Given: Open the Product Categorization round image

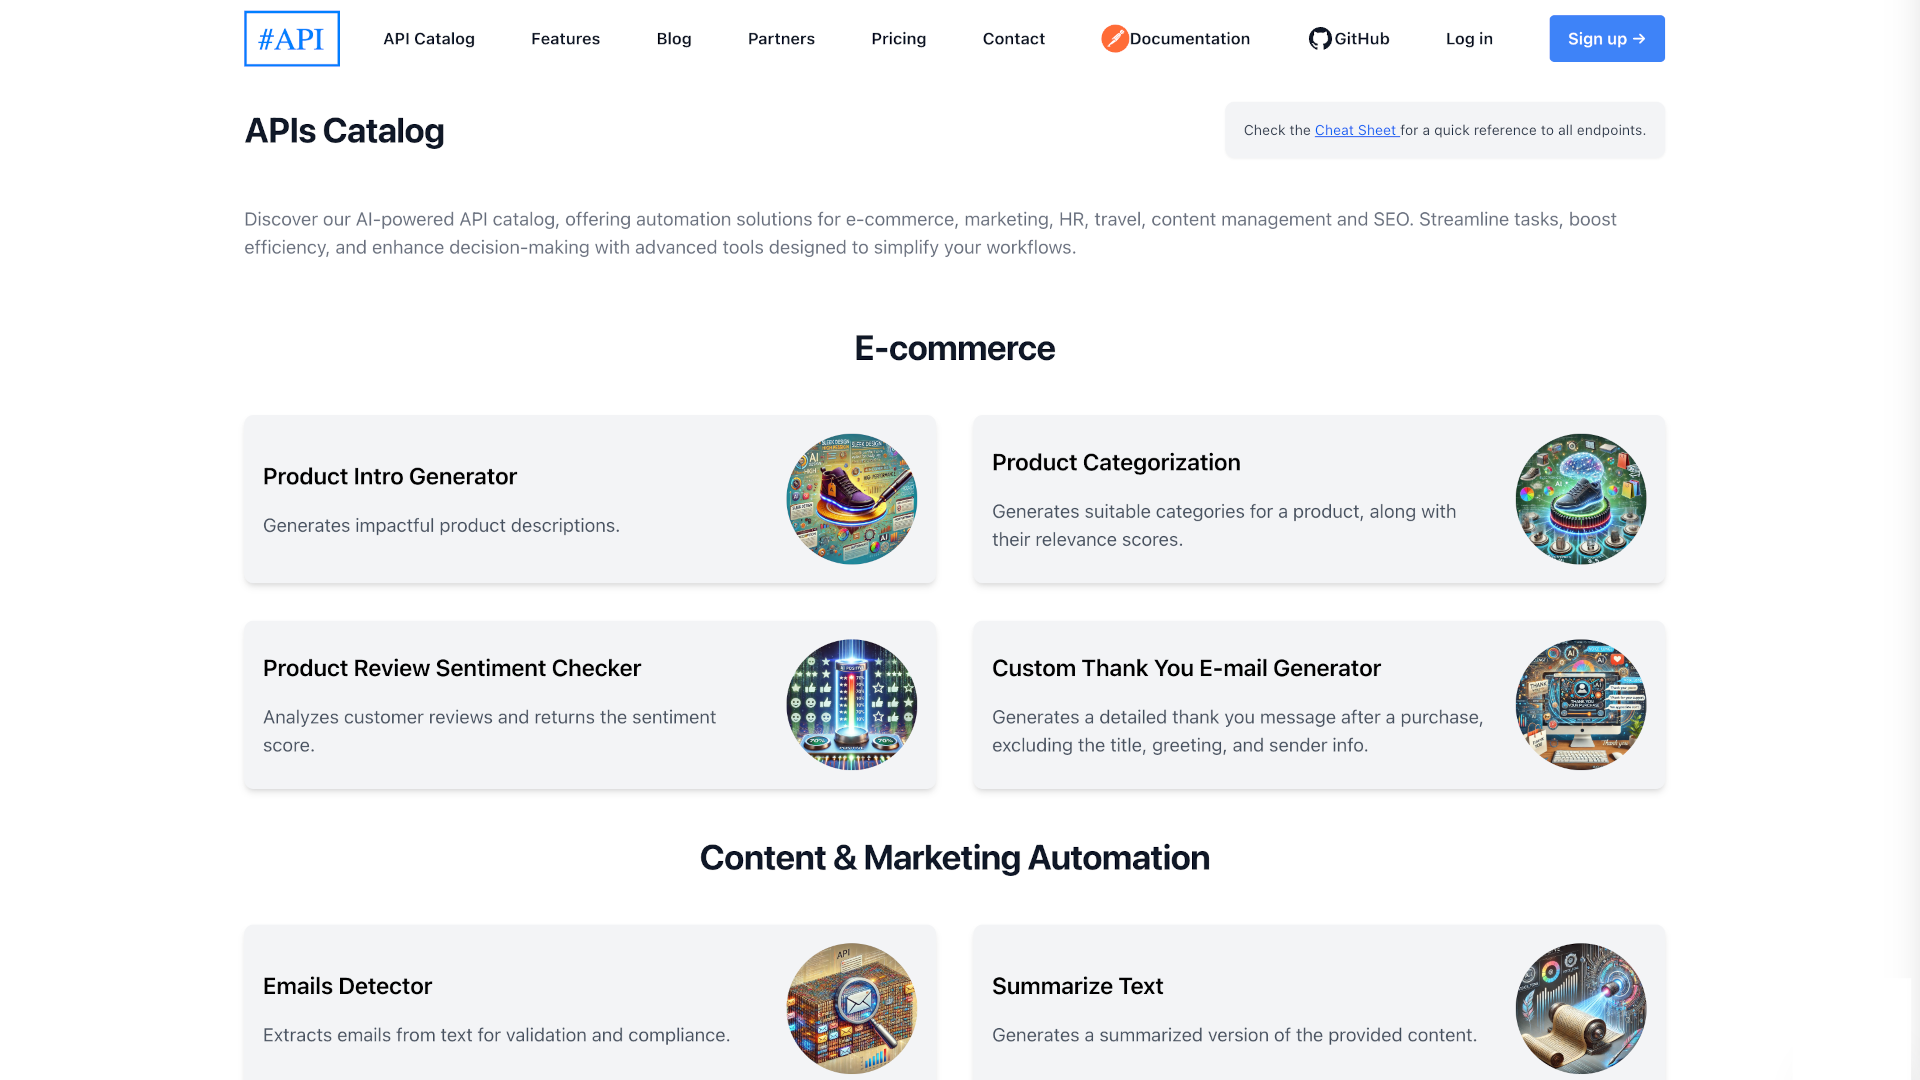Looking at the screenshot, I should click(1580, 499).
